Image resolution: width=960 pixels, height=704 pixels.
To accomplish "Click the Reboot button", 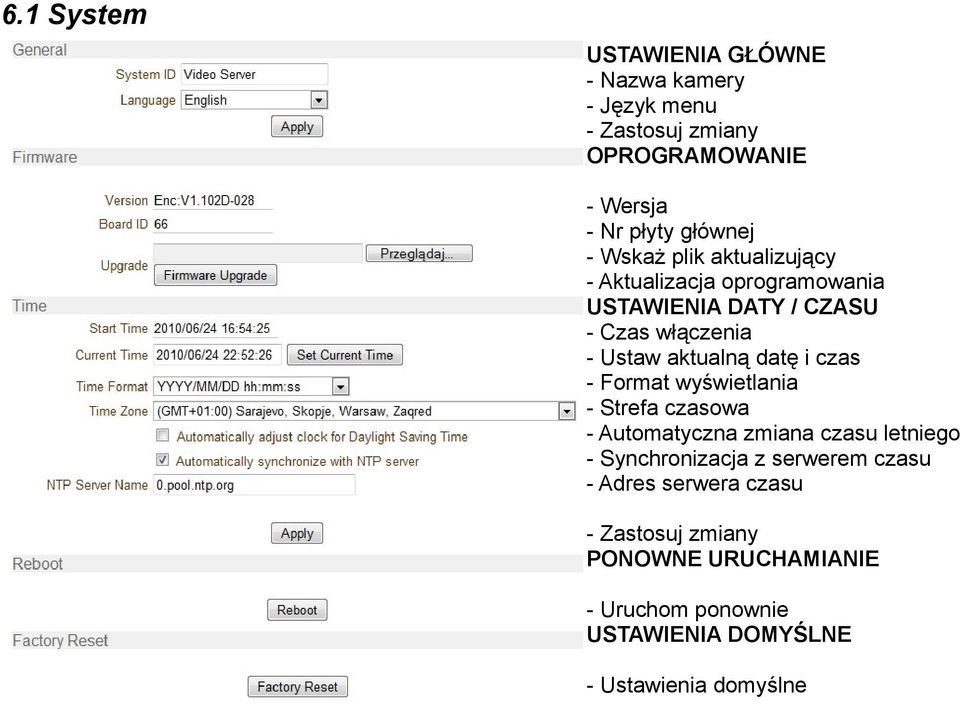I will click(x=297, y=610).
